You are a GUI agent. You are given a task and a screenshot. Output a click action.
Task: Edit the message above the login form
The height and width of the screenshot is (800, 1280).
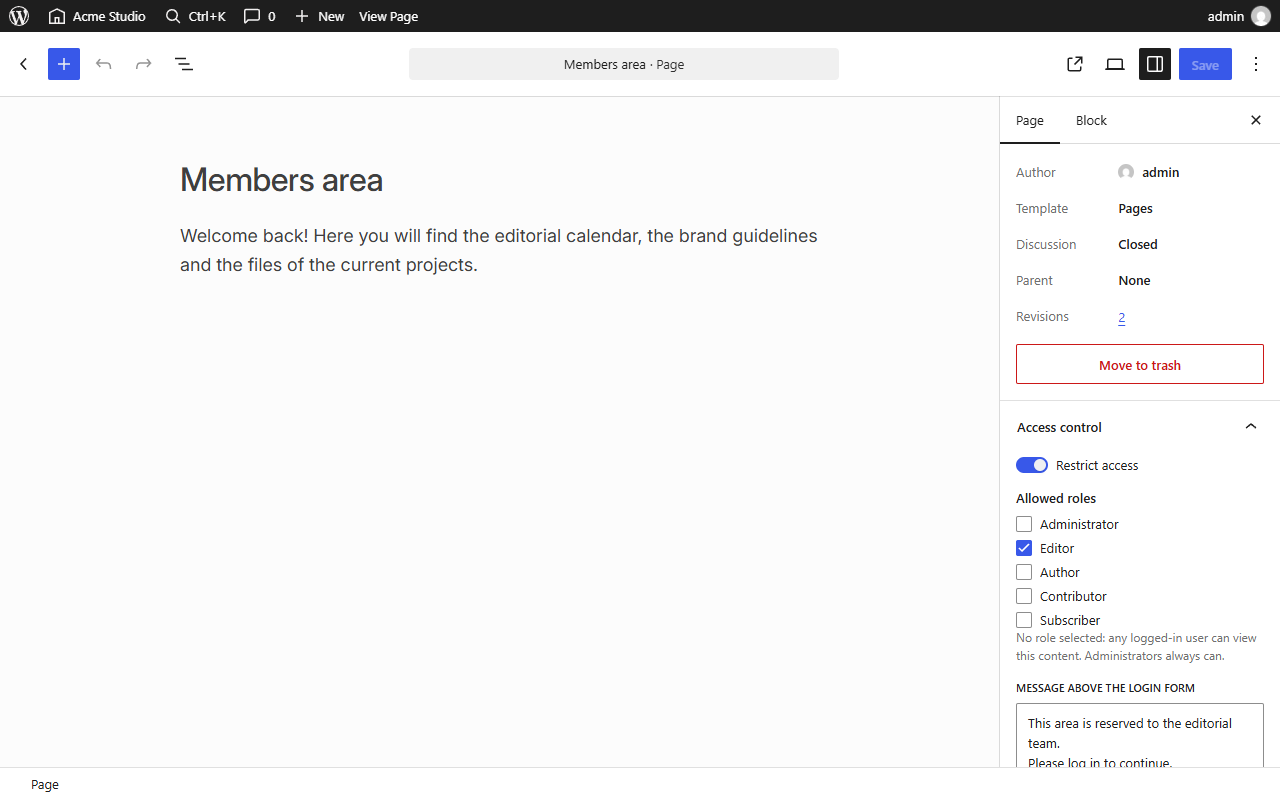coord(1140,736)
